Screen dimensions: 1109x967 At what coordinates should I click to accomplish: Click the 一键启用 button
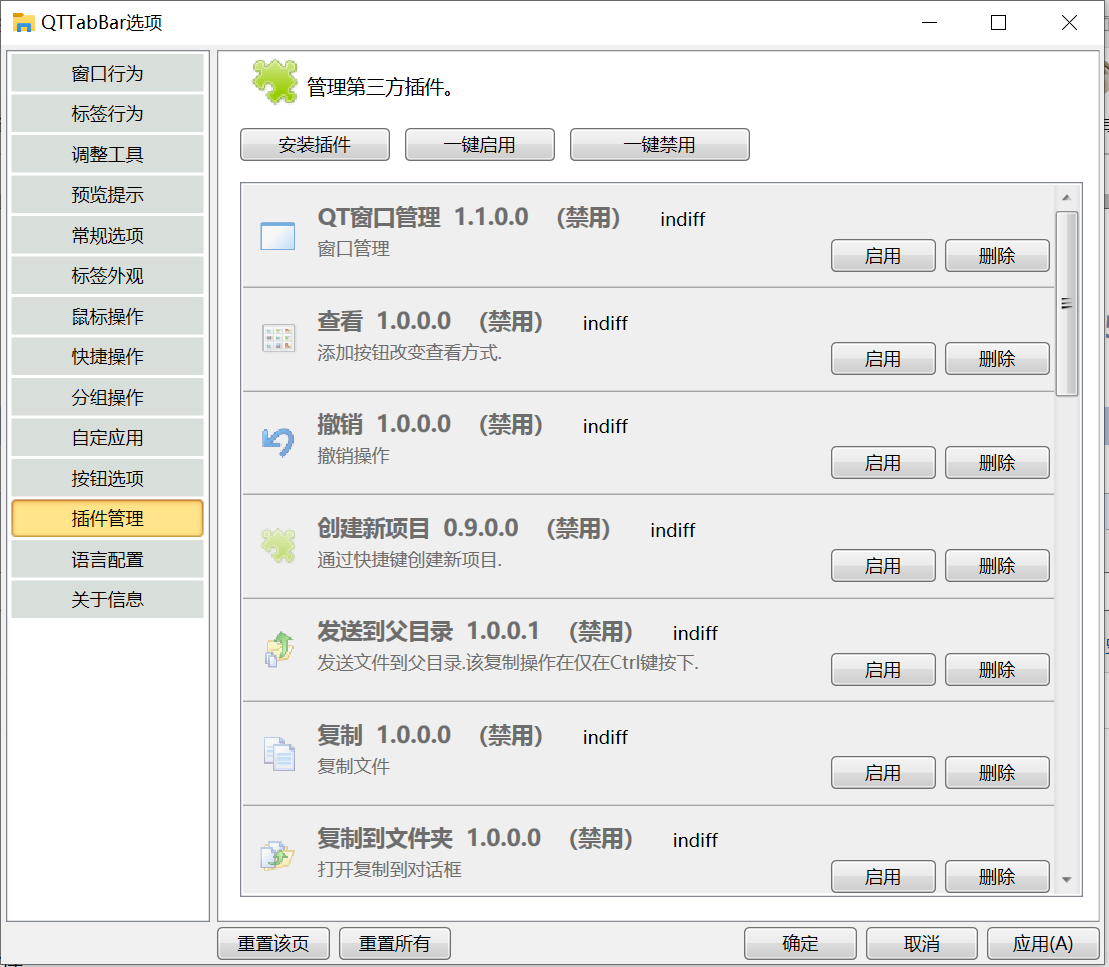(x=480, y=145)
